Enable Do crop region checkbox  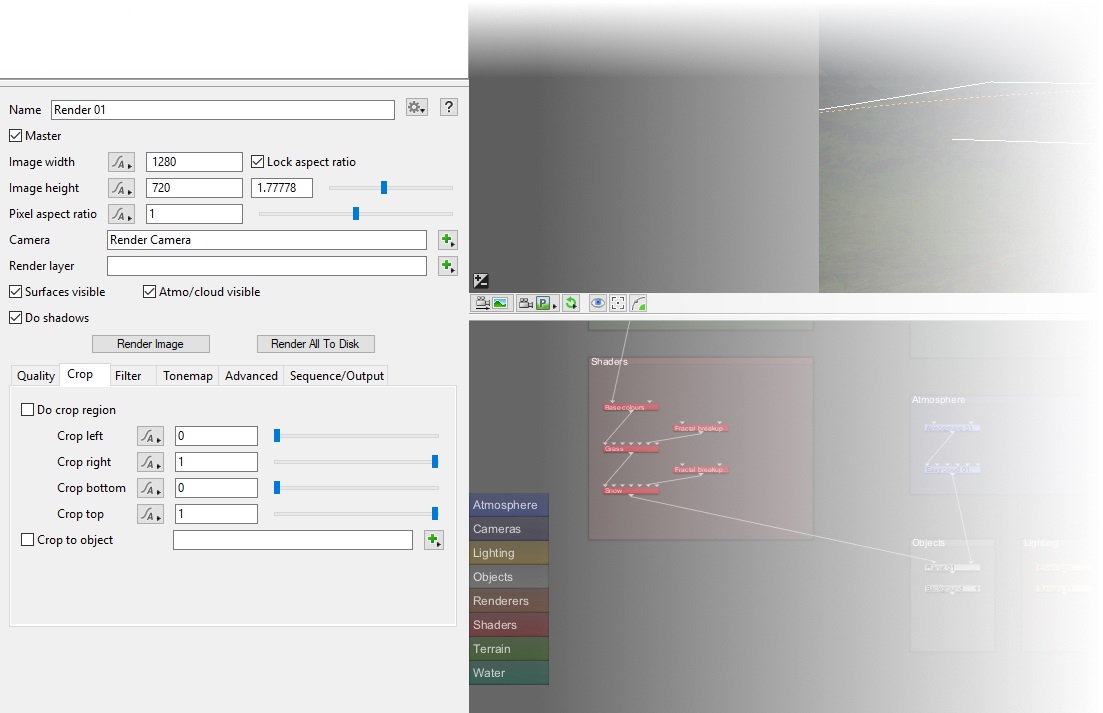(27, 410)
